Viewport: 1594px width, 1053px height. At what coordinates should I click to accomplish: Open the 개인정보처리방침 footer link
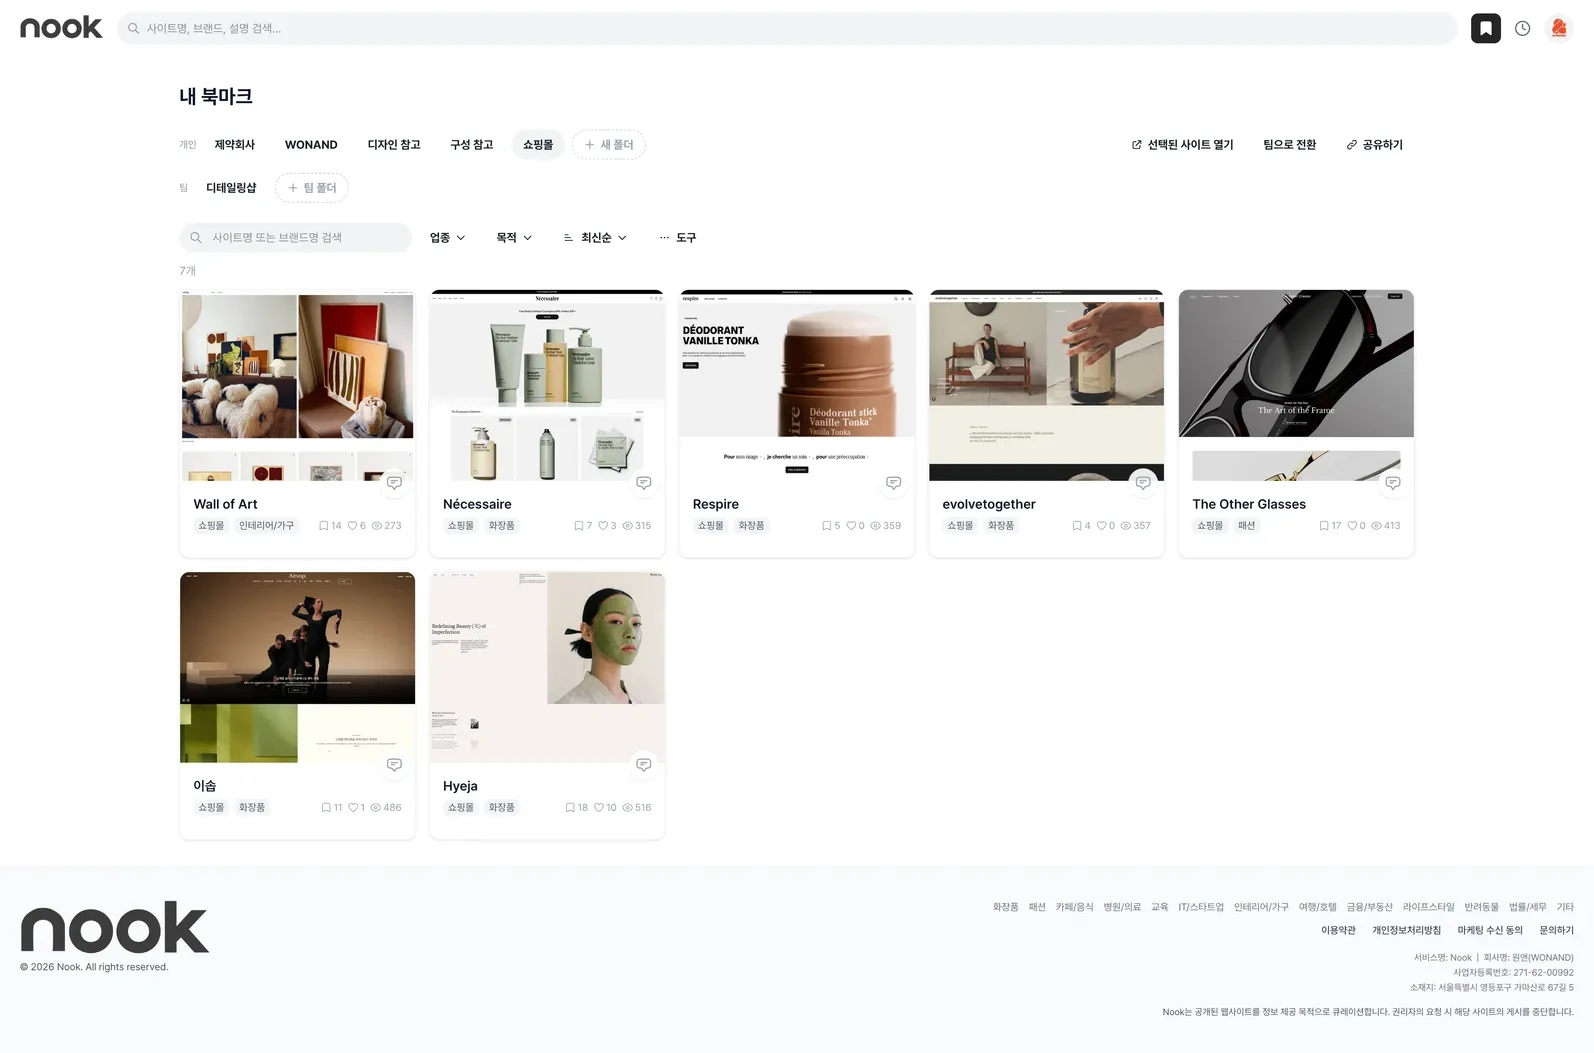pos(1406,931)
